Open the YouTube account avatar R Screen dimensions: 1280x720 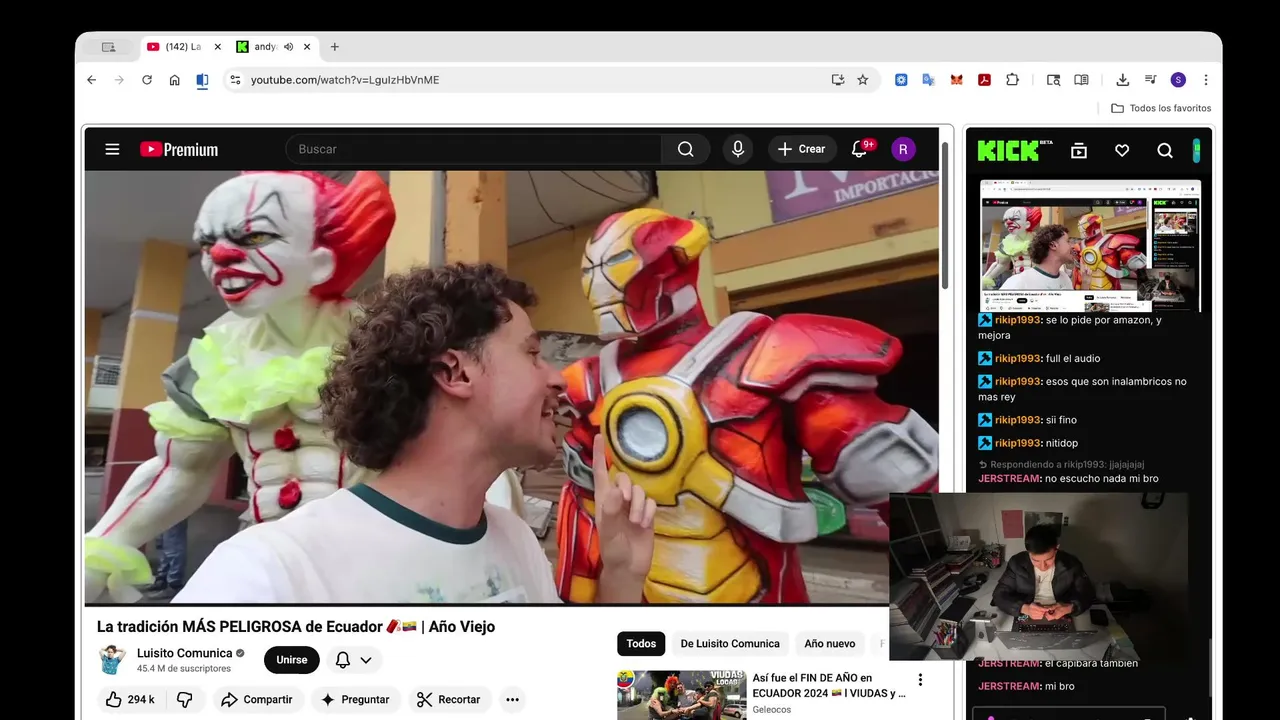(x=903, y=149)
